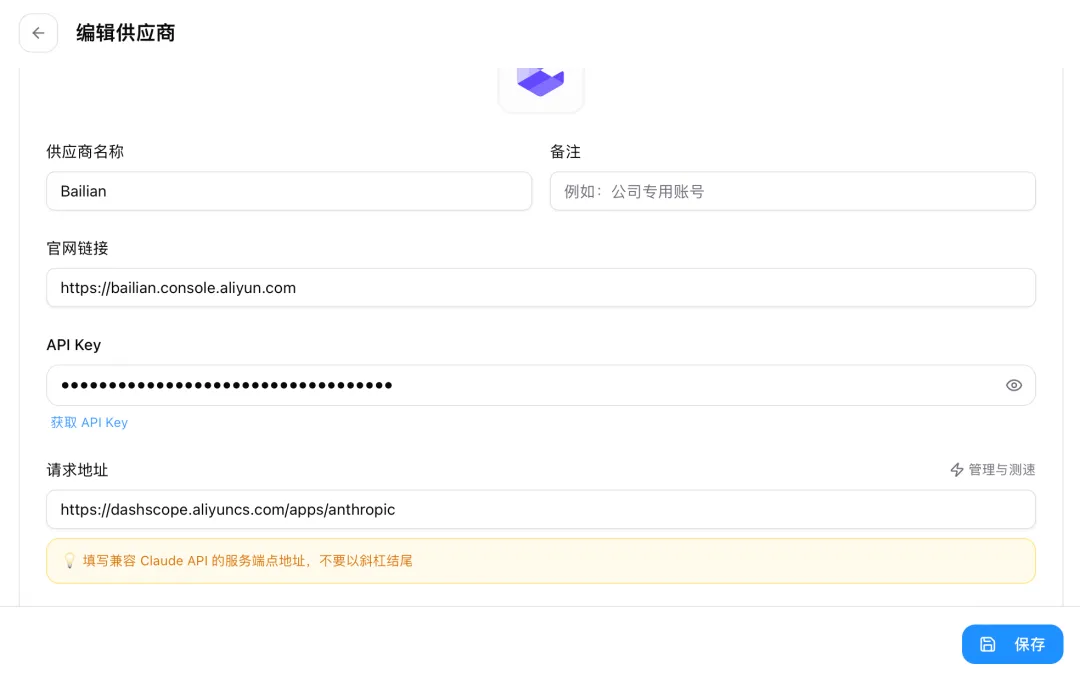Click the lightbulb hint icon
Image resolution: width=1080 pixels, height=675 pixels.
70,561
